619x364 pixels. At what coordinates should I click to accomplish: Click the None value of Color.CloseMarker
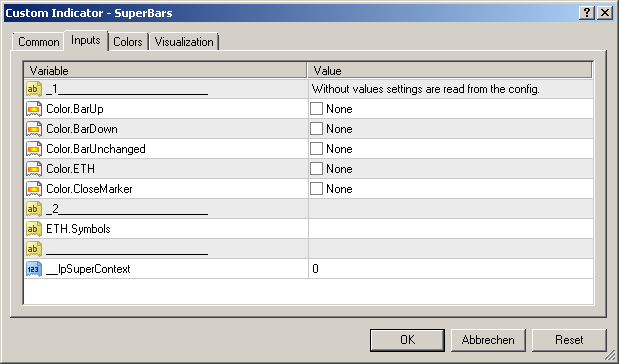click(x=340, y=189)
